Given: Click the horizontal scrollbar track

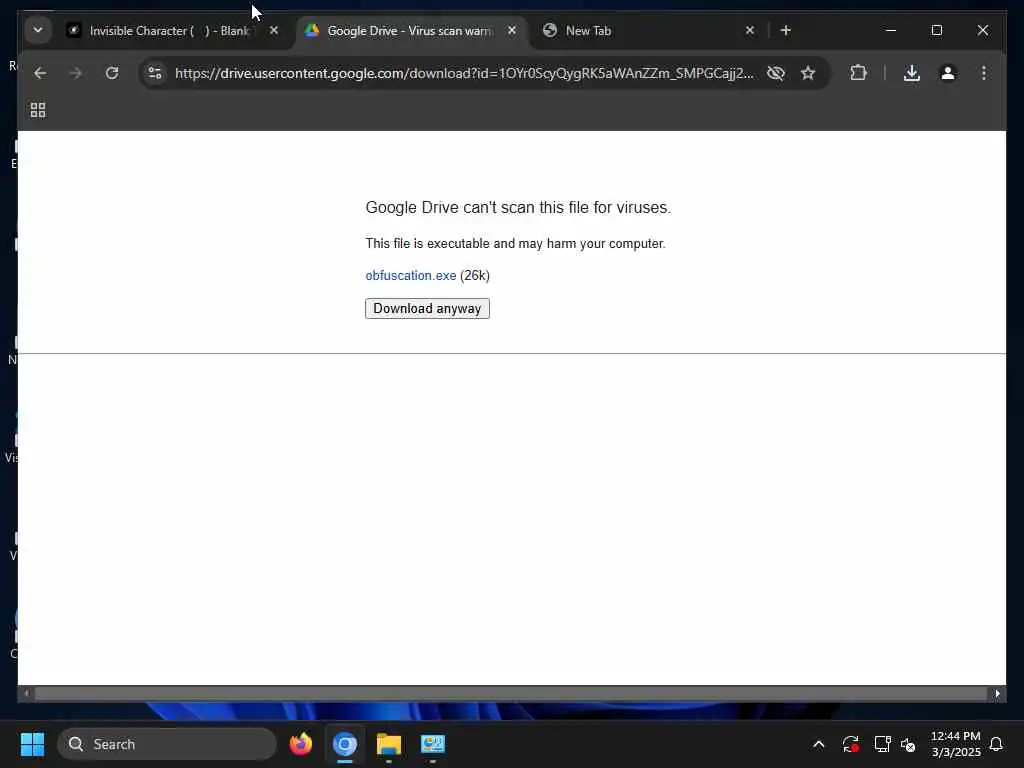Looking at the screenshot, I should pos(511,694).
